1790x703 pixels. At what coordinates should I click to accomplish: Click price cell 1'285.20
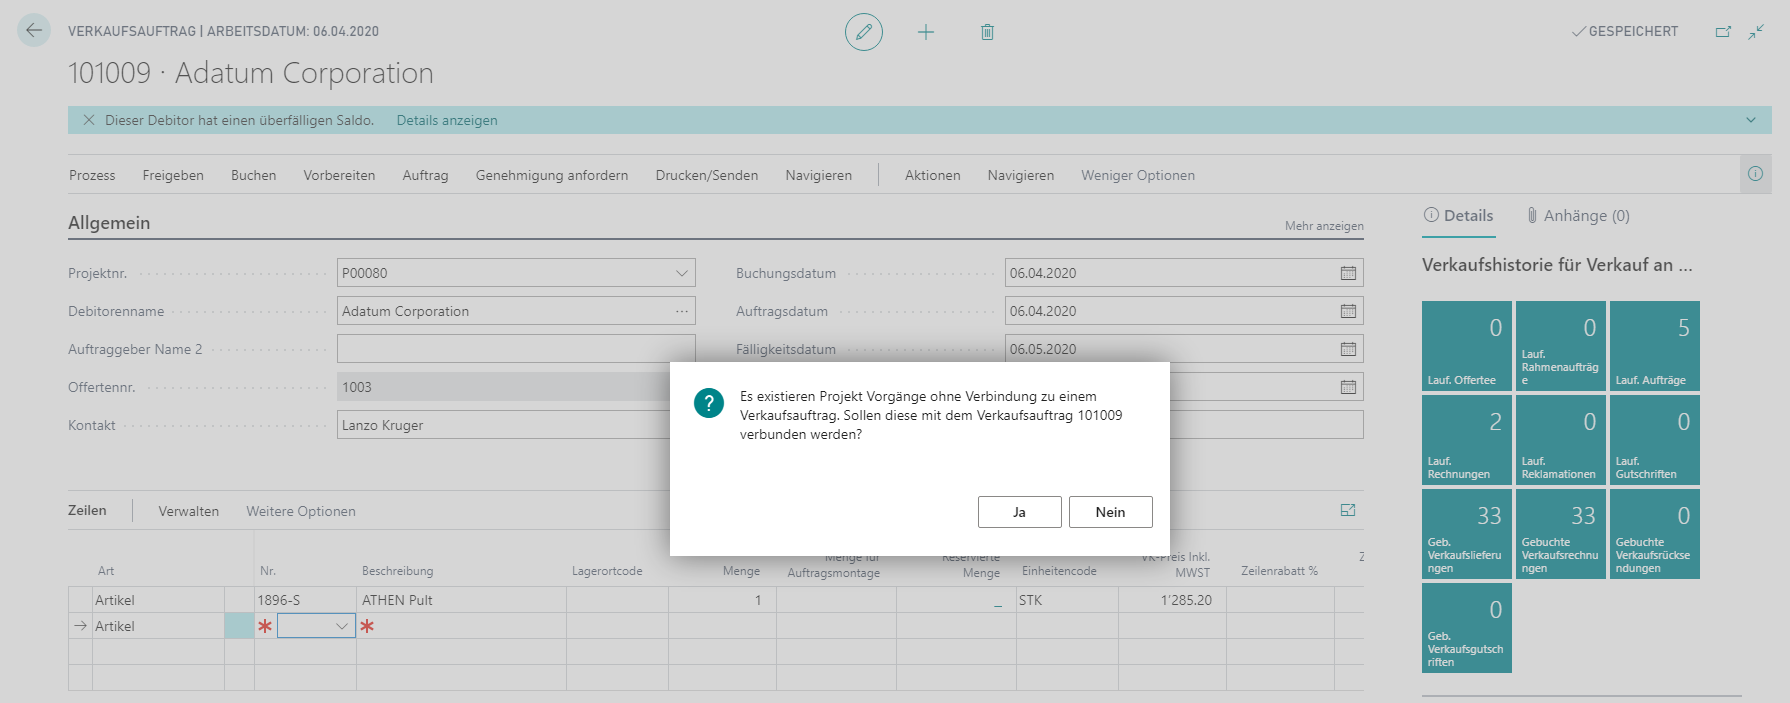pyautogui.click(x=1172, y=600)
